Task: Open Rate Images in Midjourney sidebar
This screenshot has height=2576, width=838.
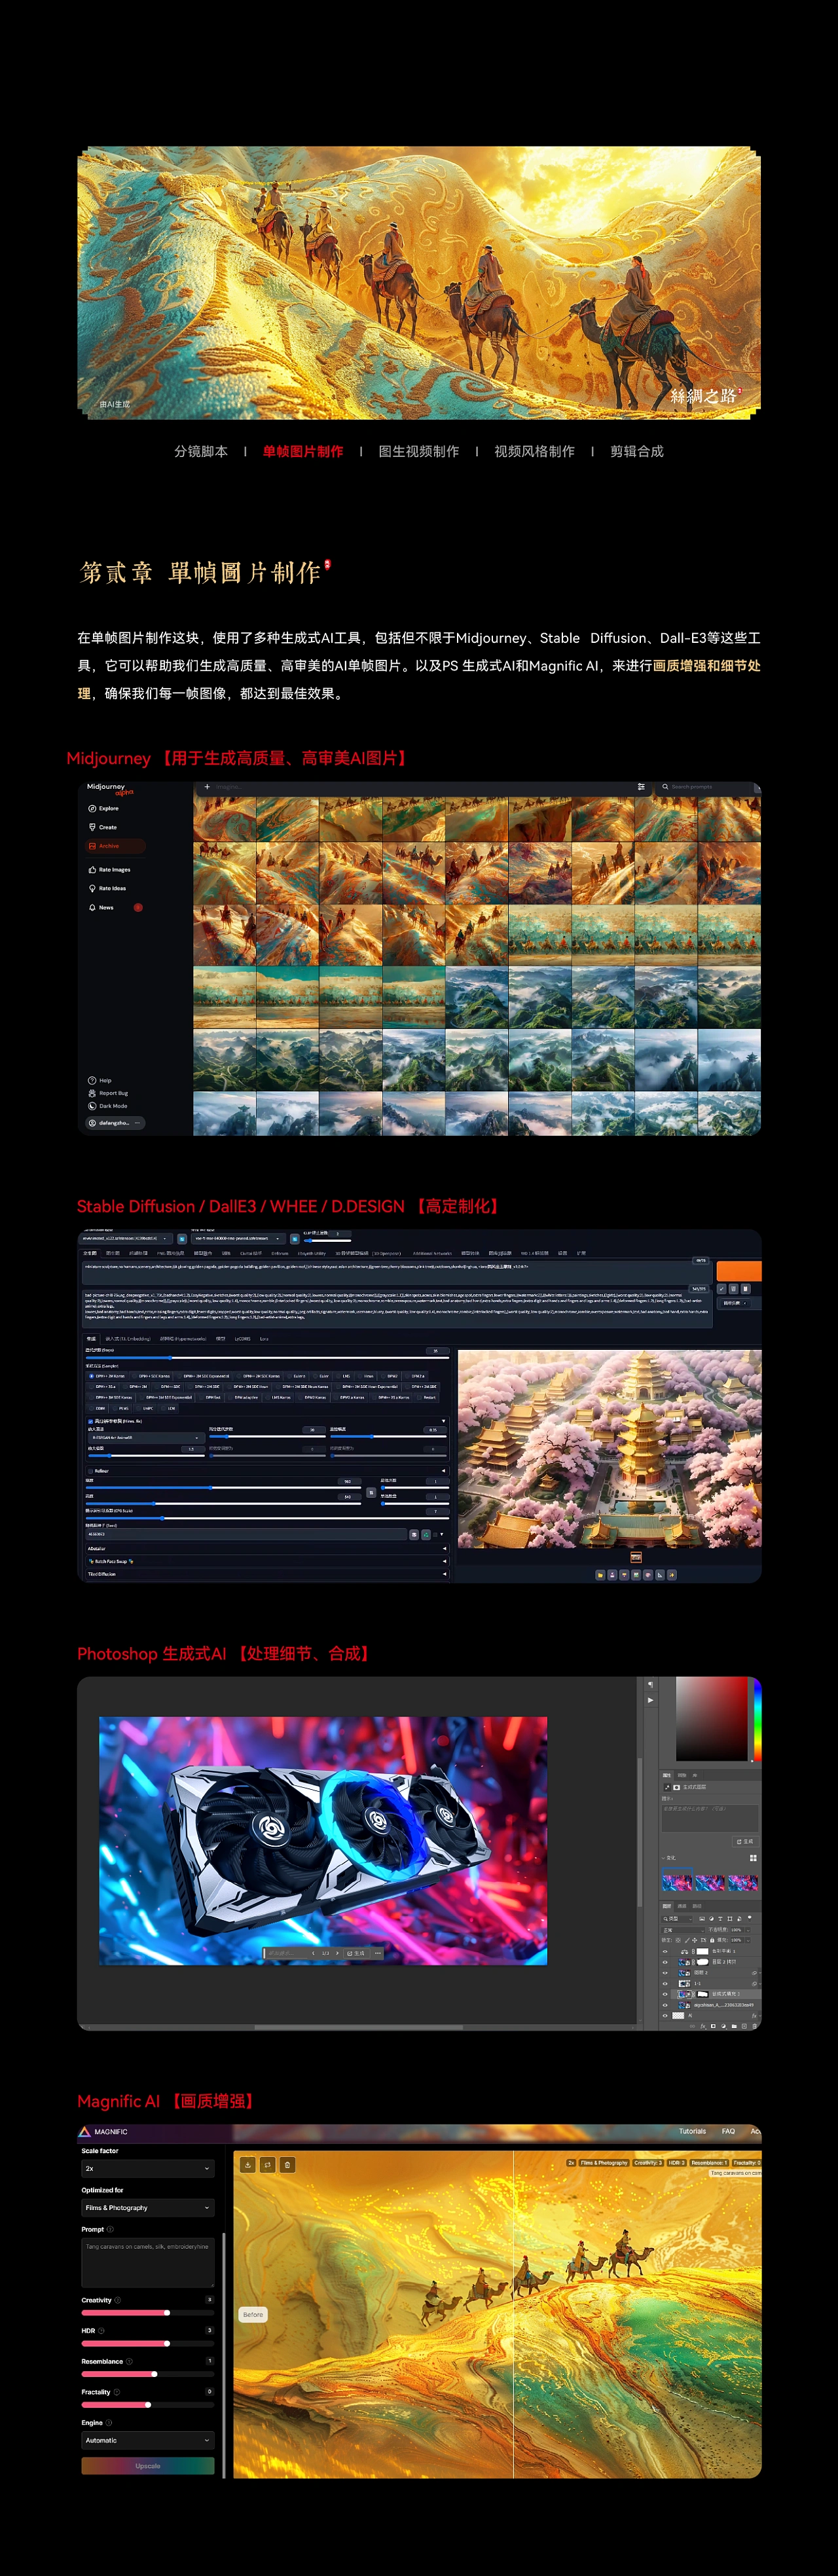Action: pyautogui.click(x=109, y=870)
